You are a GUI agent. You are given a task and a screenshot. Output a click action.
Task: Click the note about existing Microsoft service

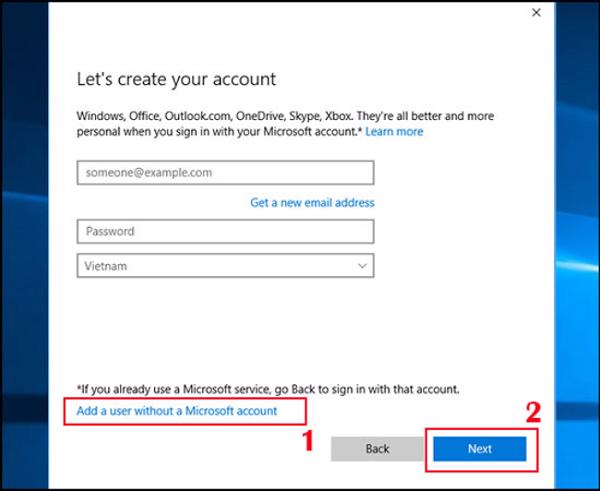point(268,389)
